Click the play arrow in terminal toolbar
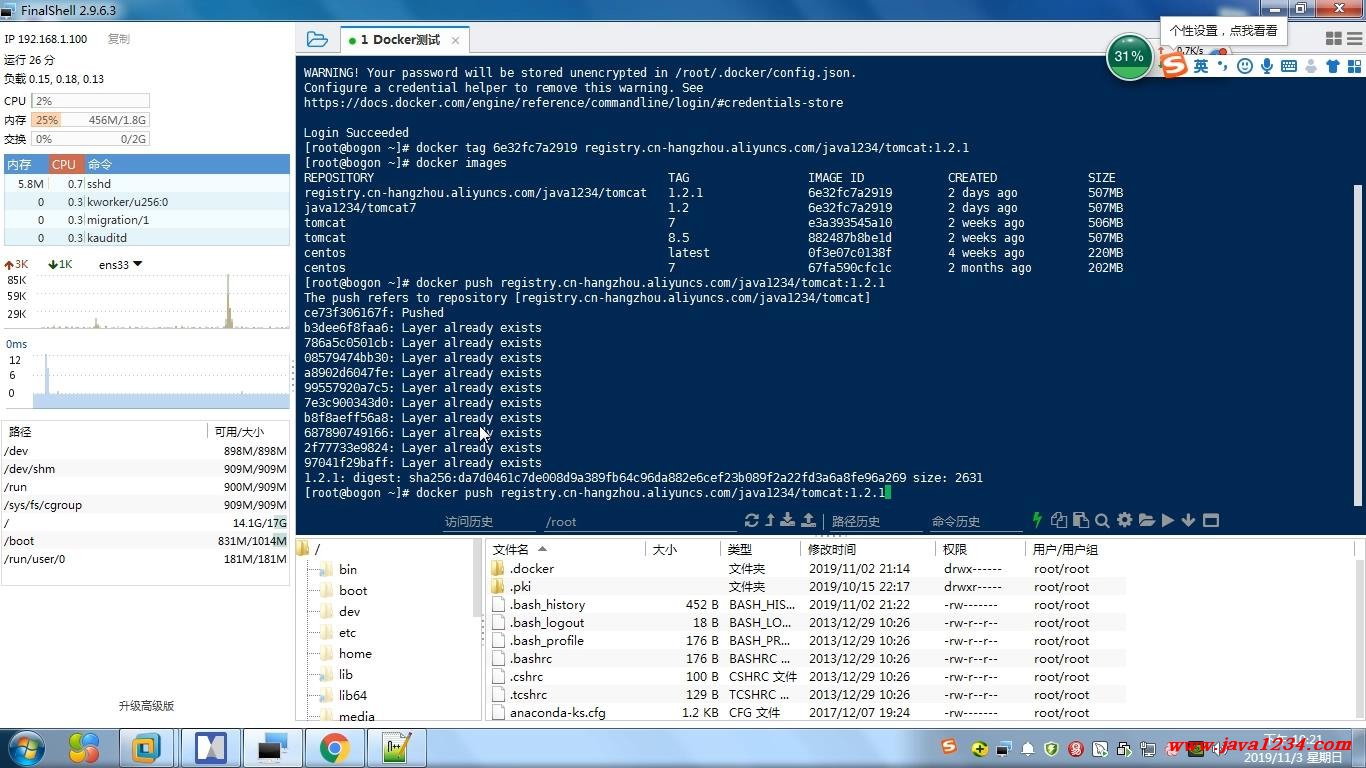 pos(1167,520)
